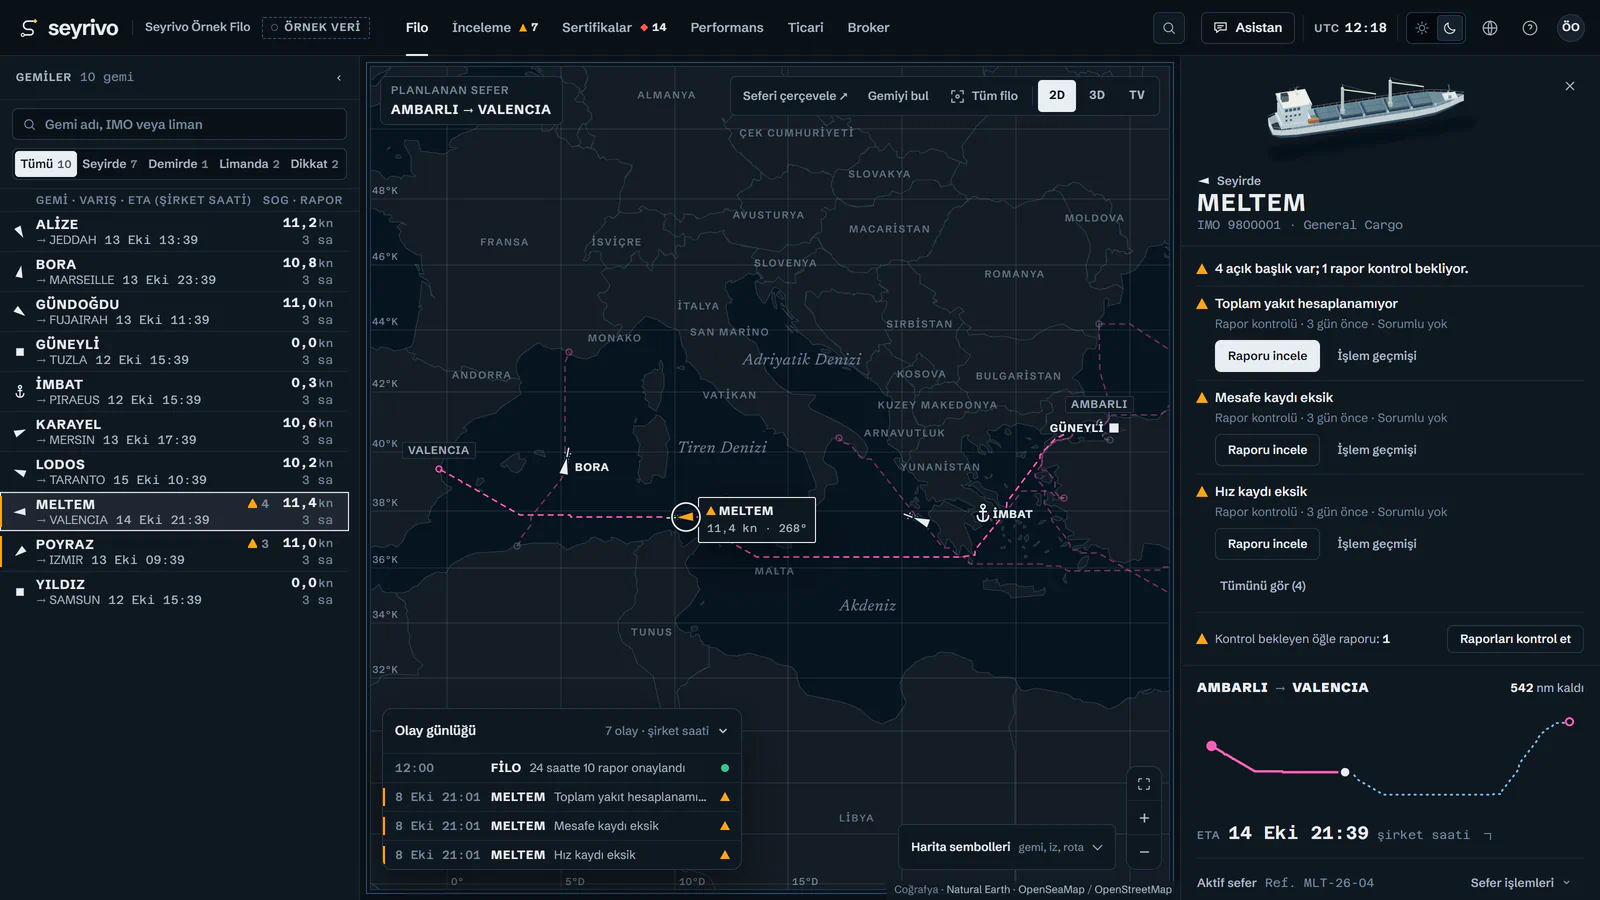This screenshot has height=900, width=1600.
Task: Click the MELTEM ship marker on map
Action: [685, 517]
